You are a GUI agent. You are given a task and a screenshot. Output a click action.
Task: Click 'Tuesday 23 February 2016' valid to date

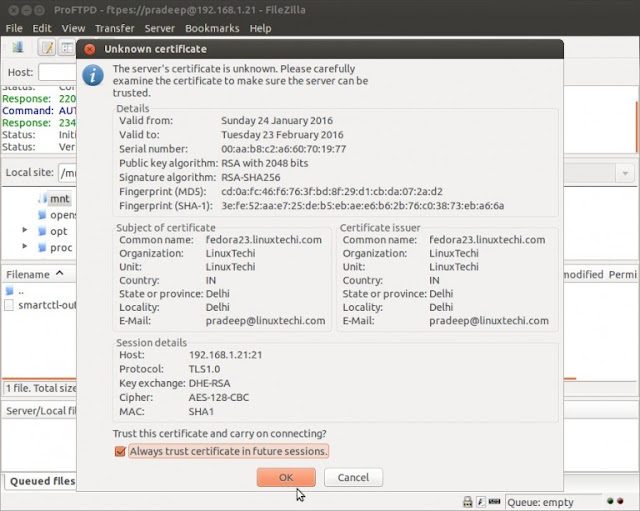pyautogui.click(x=282, y=135)
